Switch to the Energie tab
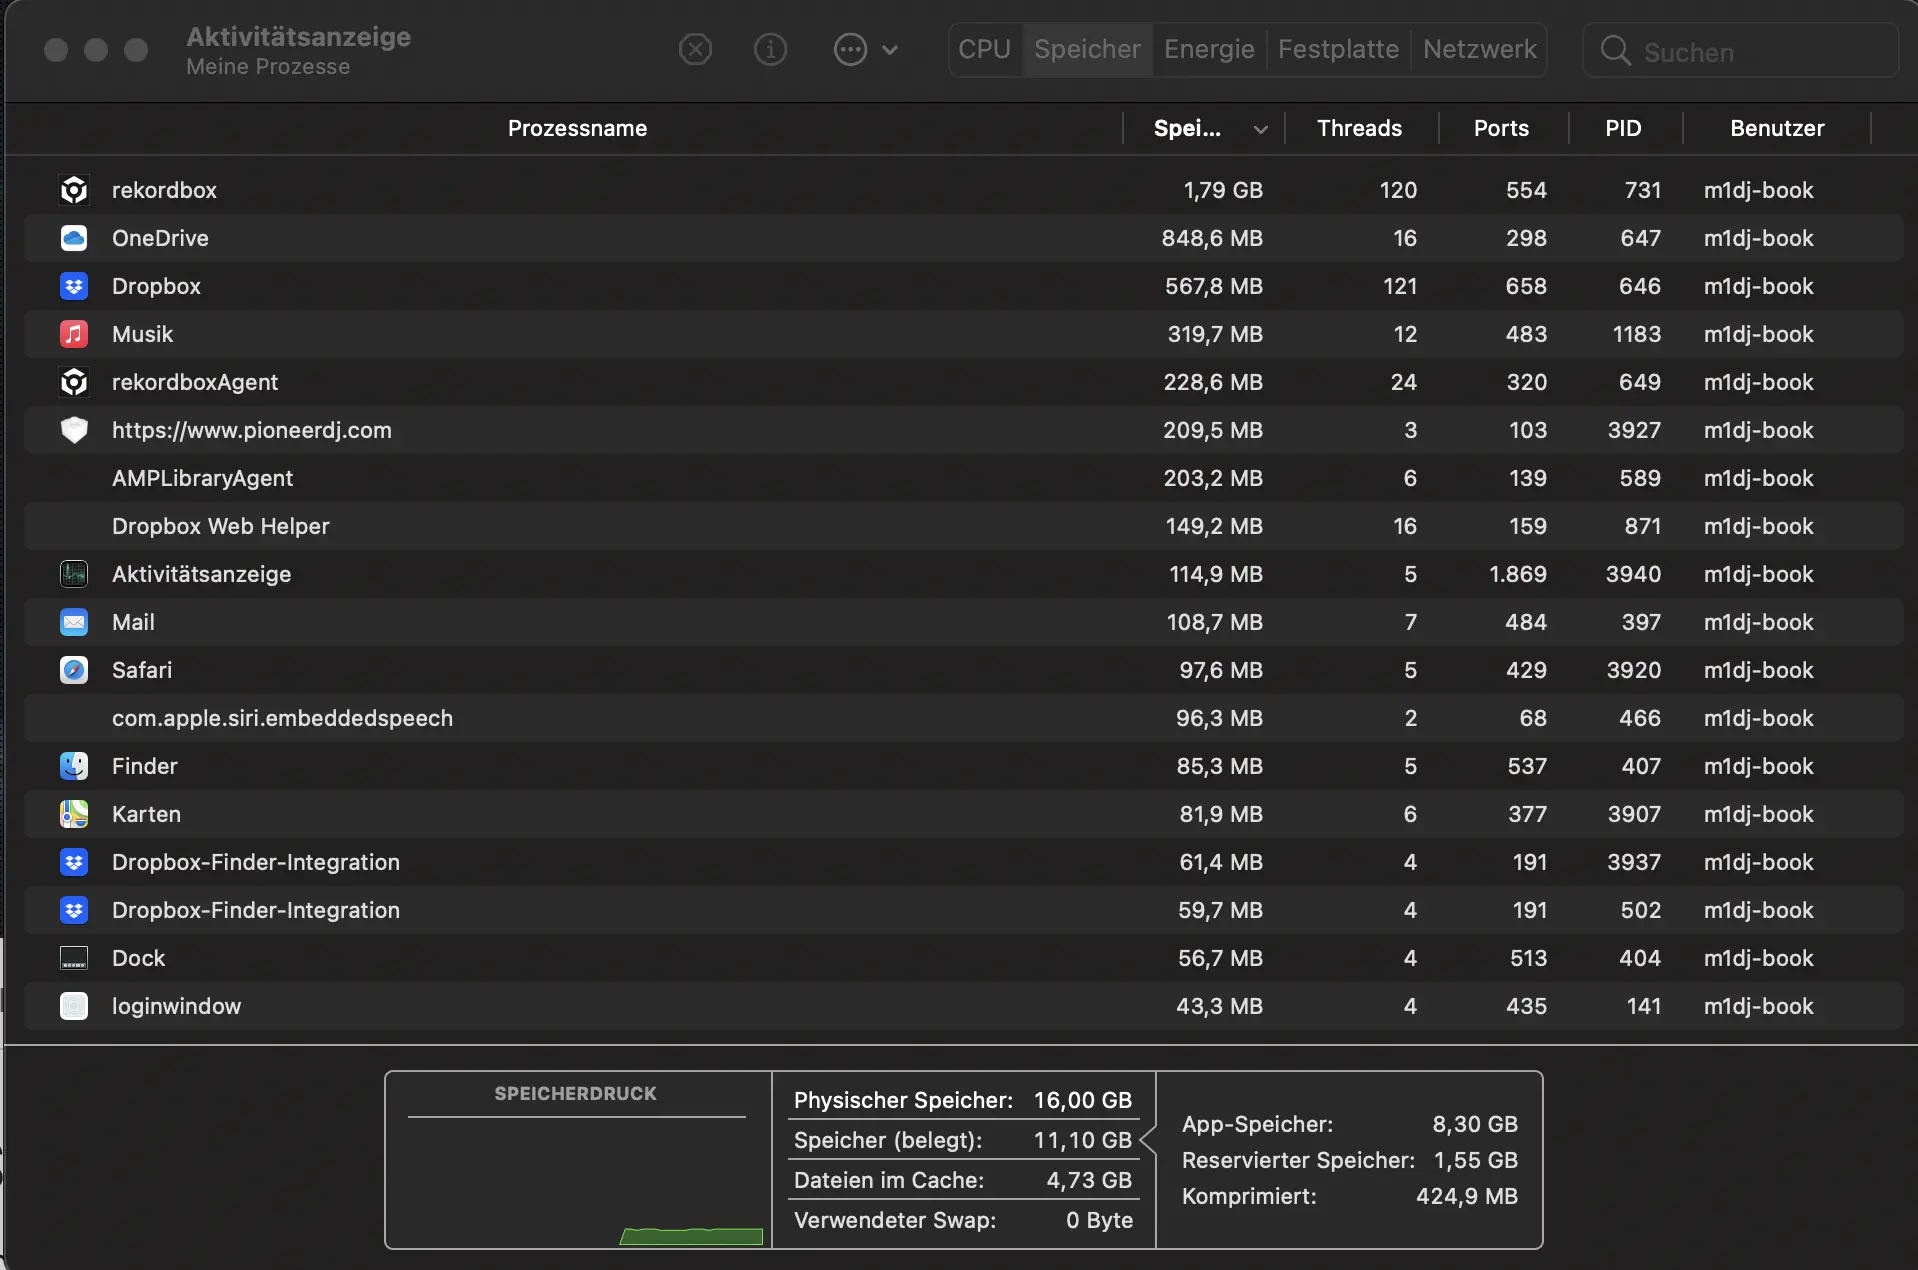1918x1270 pixels. (1209, 49)
